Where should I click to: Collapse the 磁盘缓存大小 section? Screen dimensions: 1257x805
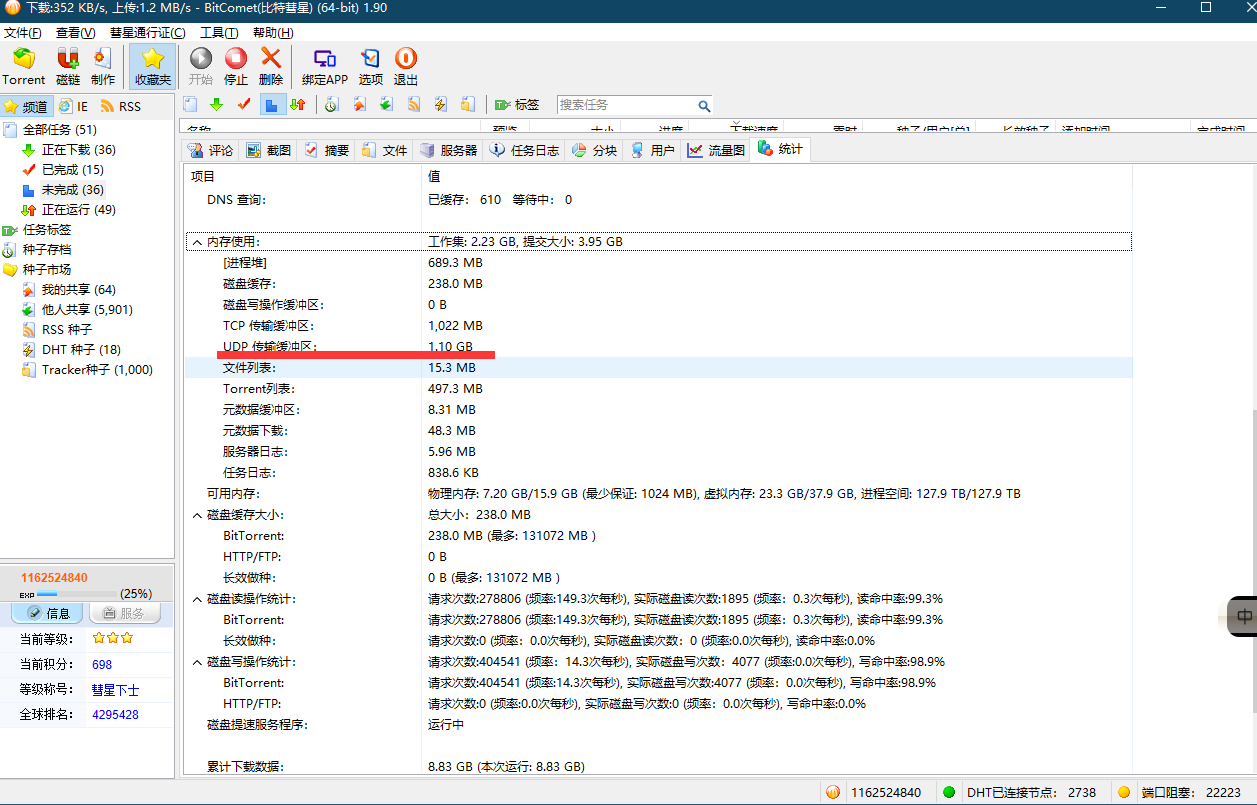(x=197, y=515)
